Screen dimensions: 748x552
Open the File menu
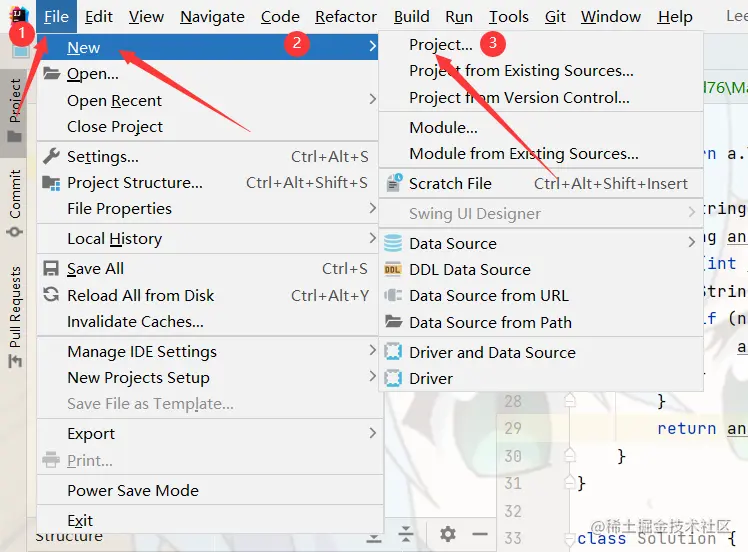[x=56, y=17]
